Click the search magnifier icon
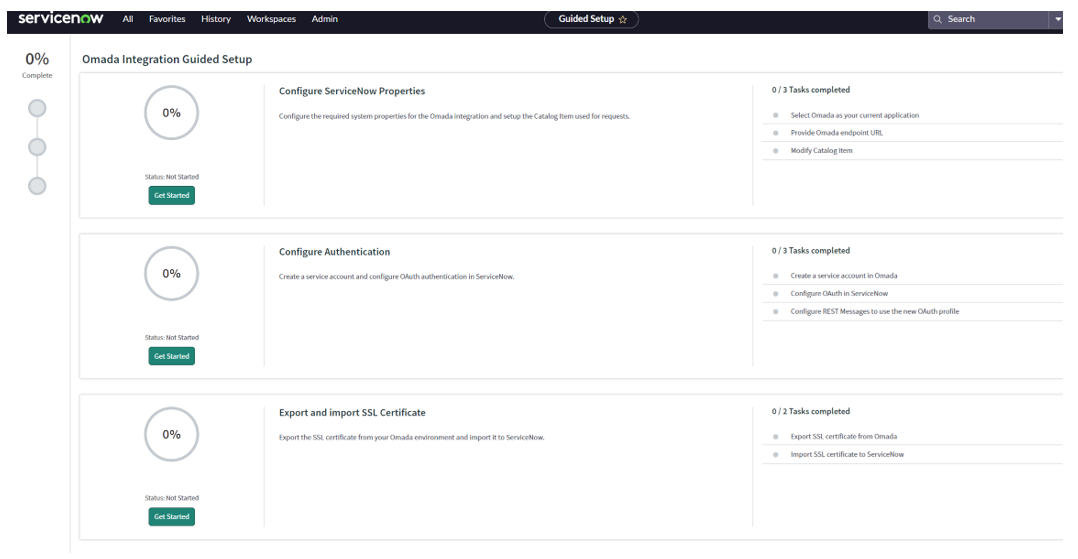 (x=938, y=19)
